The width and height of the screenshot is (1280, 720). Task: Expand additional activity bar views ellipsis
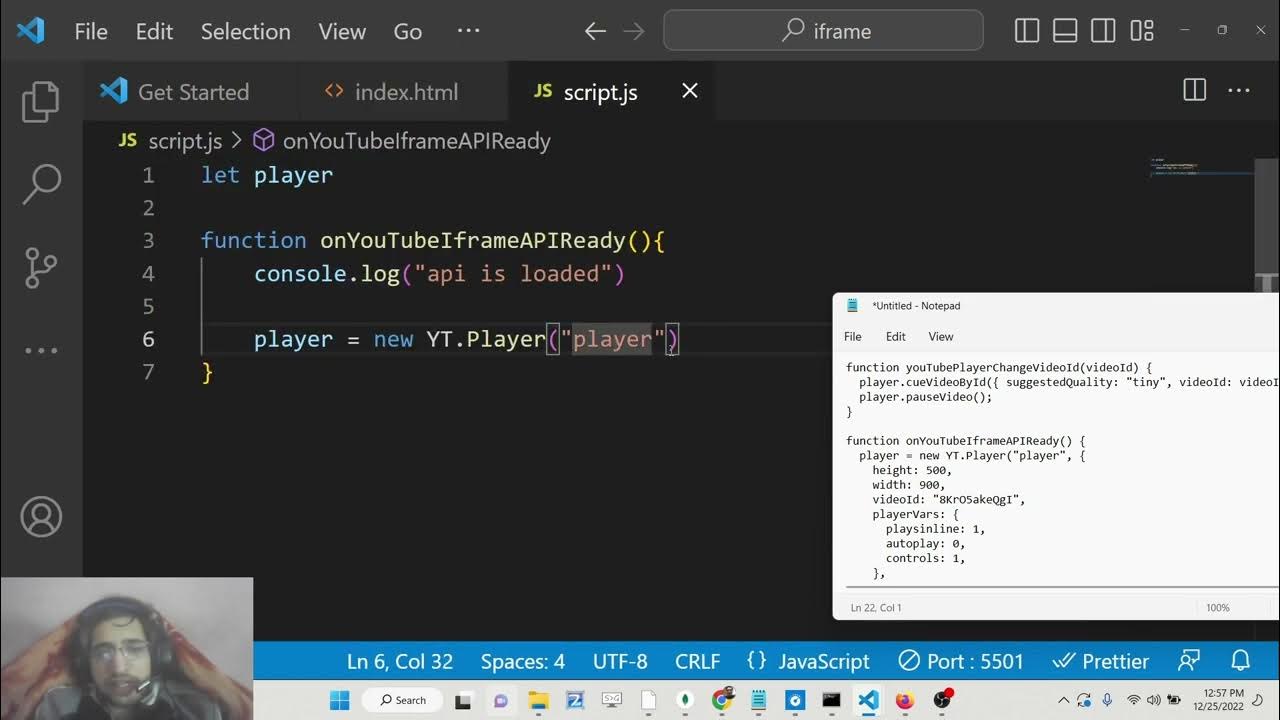(x=41, y=351)
